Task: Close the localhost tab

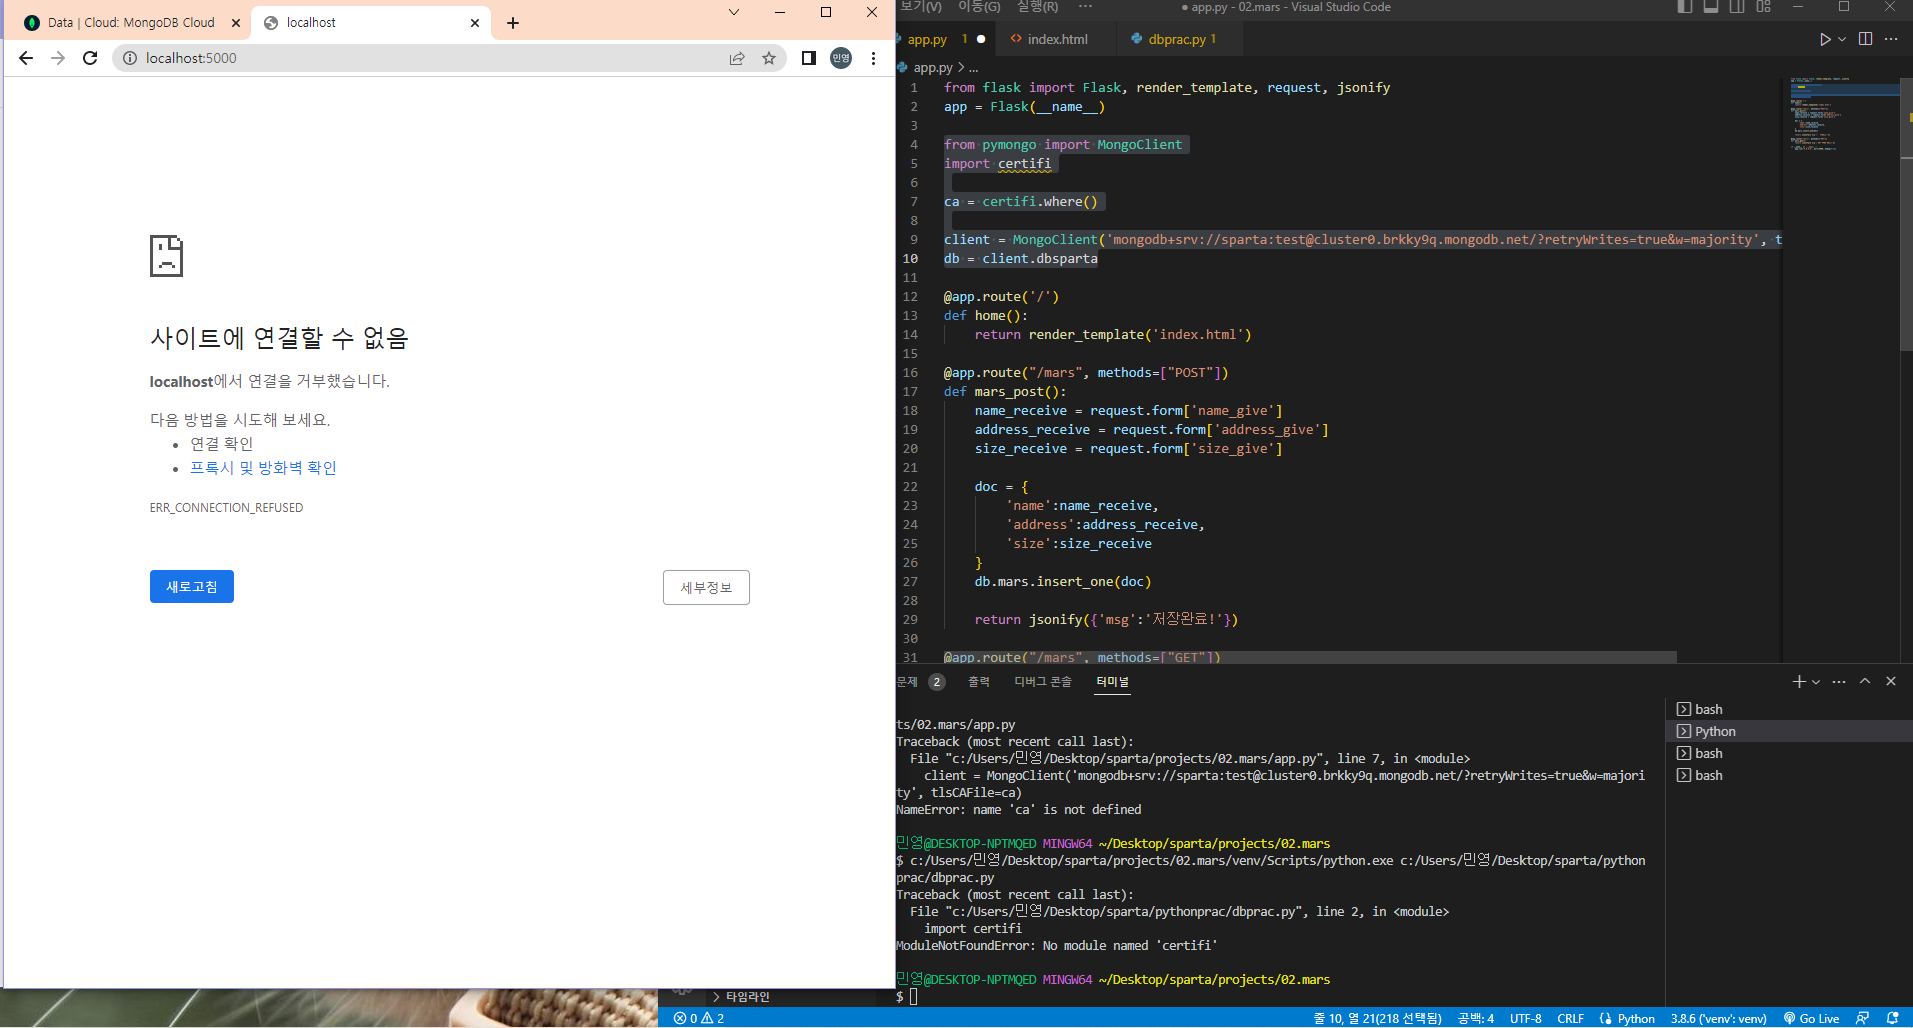Action: [475, 23]
